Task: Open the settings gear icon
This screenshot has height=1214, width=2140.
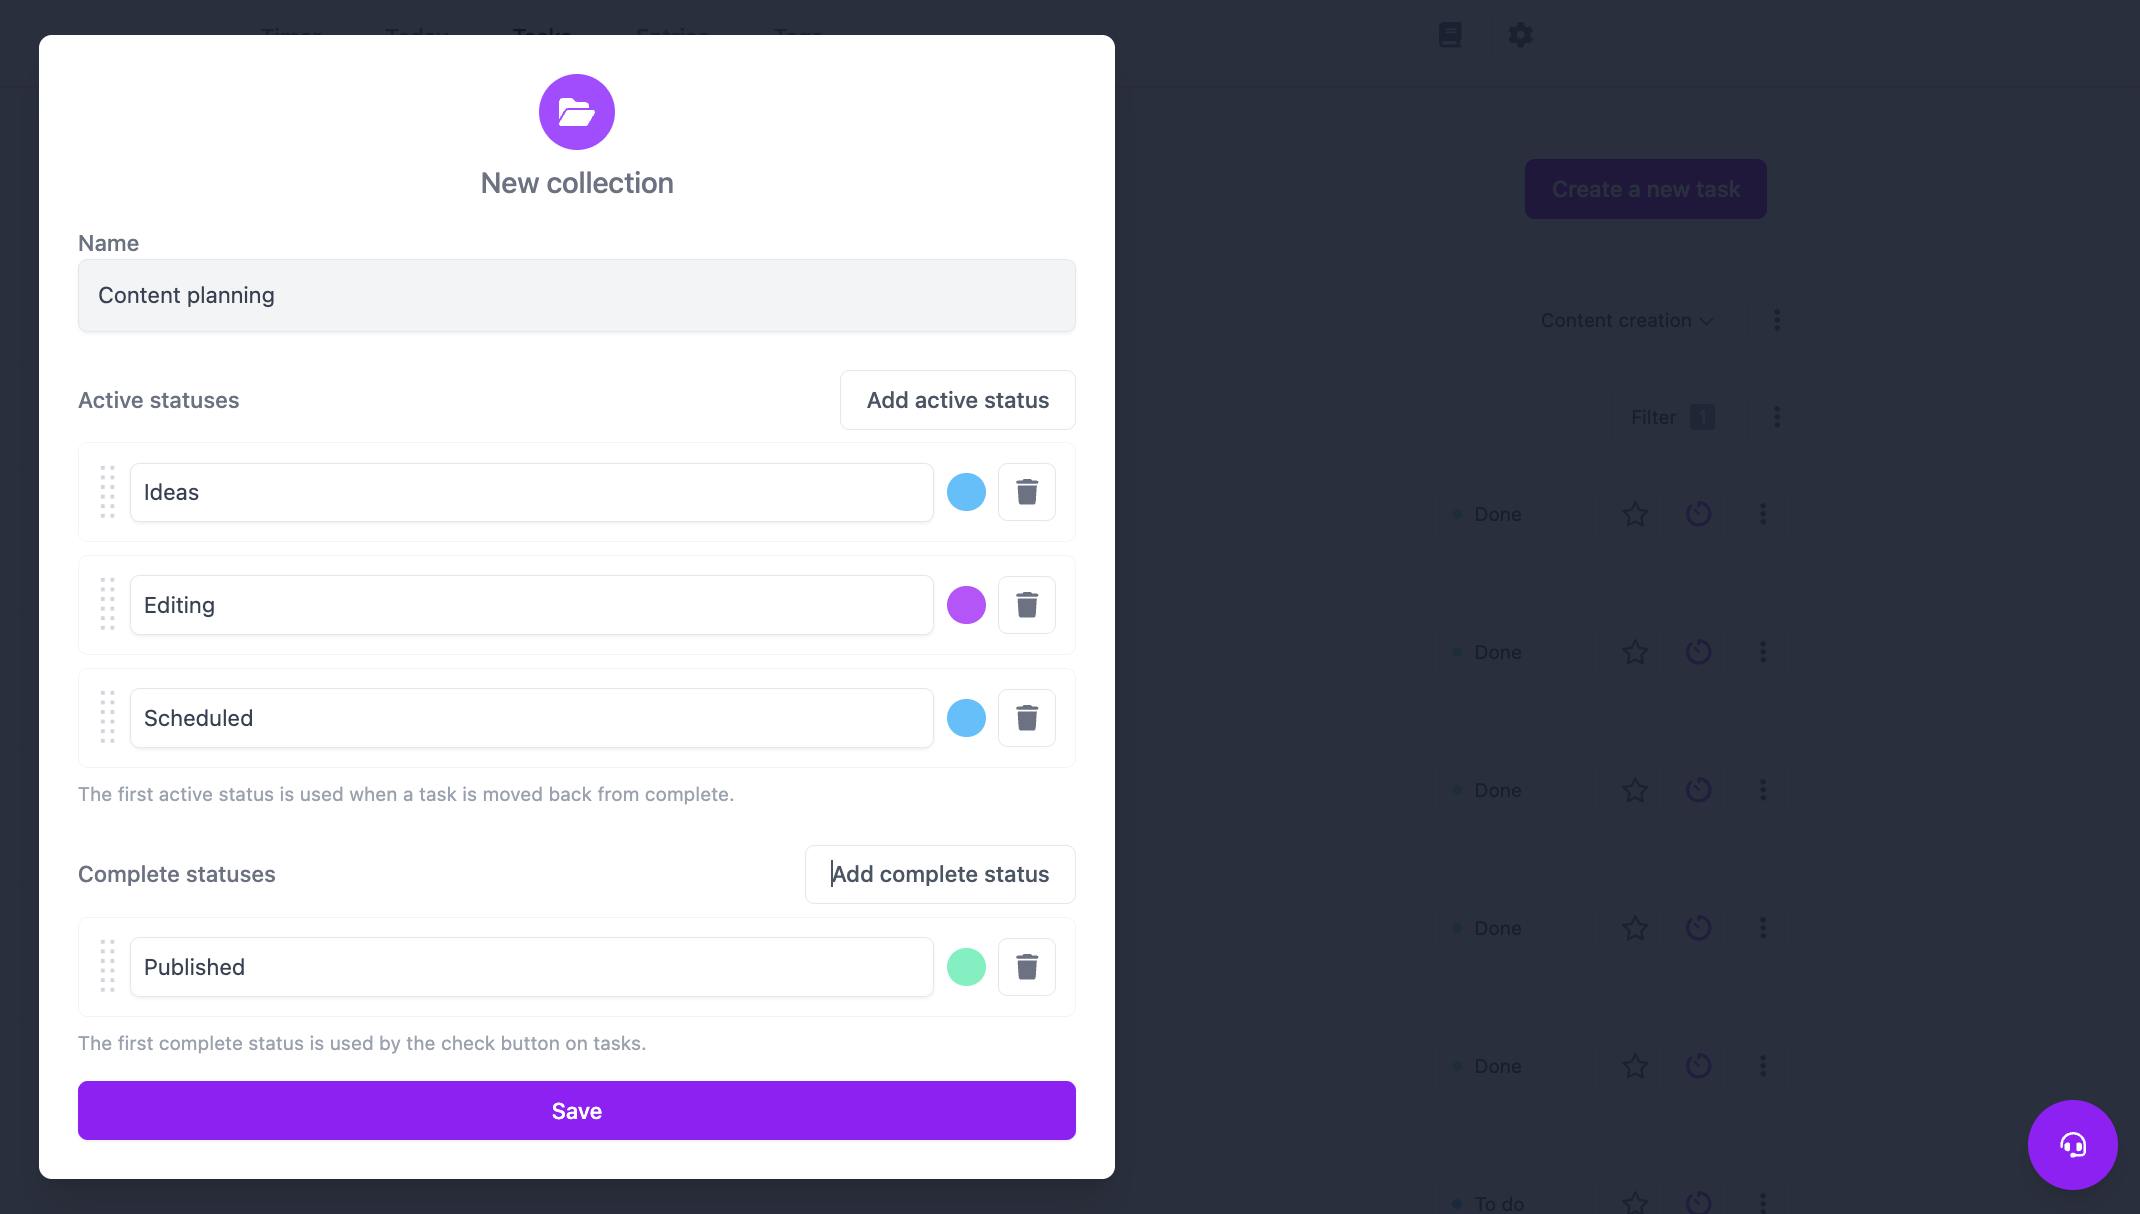Action: pos(1520,35)
